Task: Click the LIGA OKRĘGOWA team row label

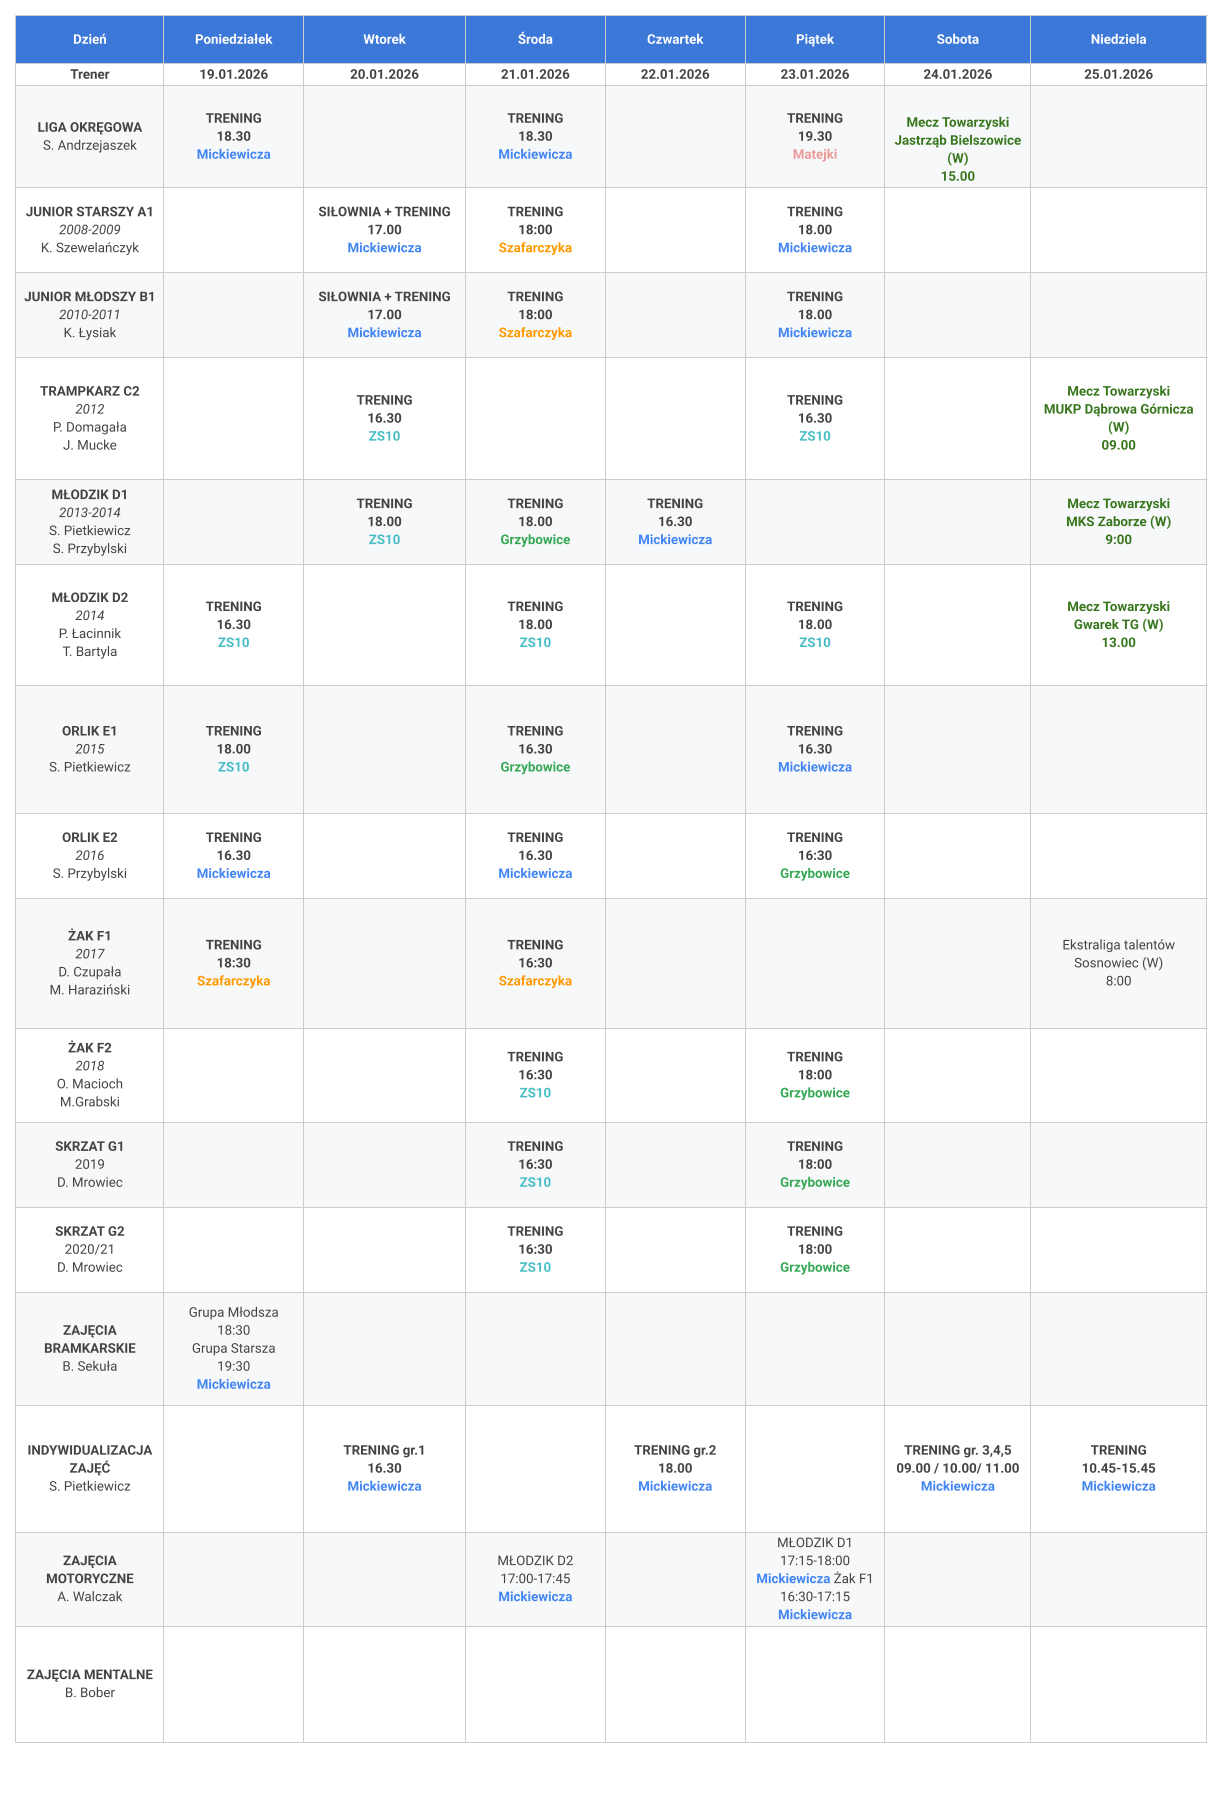Action: click(x=90, y=136)
